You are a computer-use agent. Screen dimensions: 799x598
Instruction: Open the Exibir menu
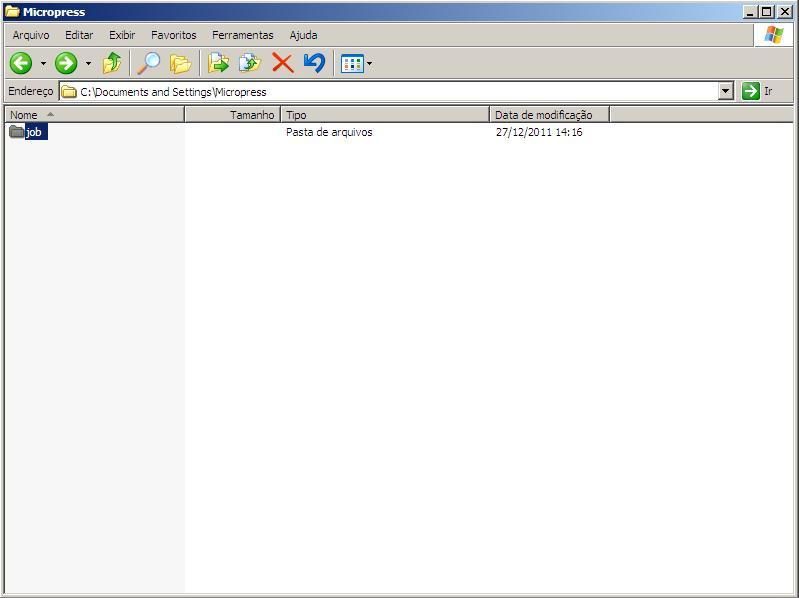[x=122, y=35]
